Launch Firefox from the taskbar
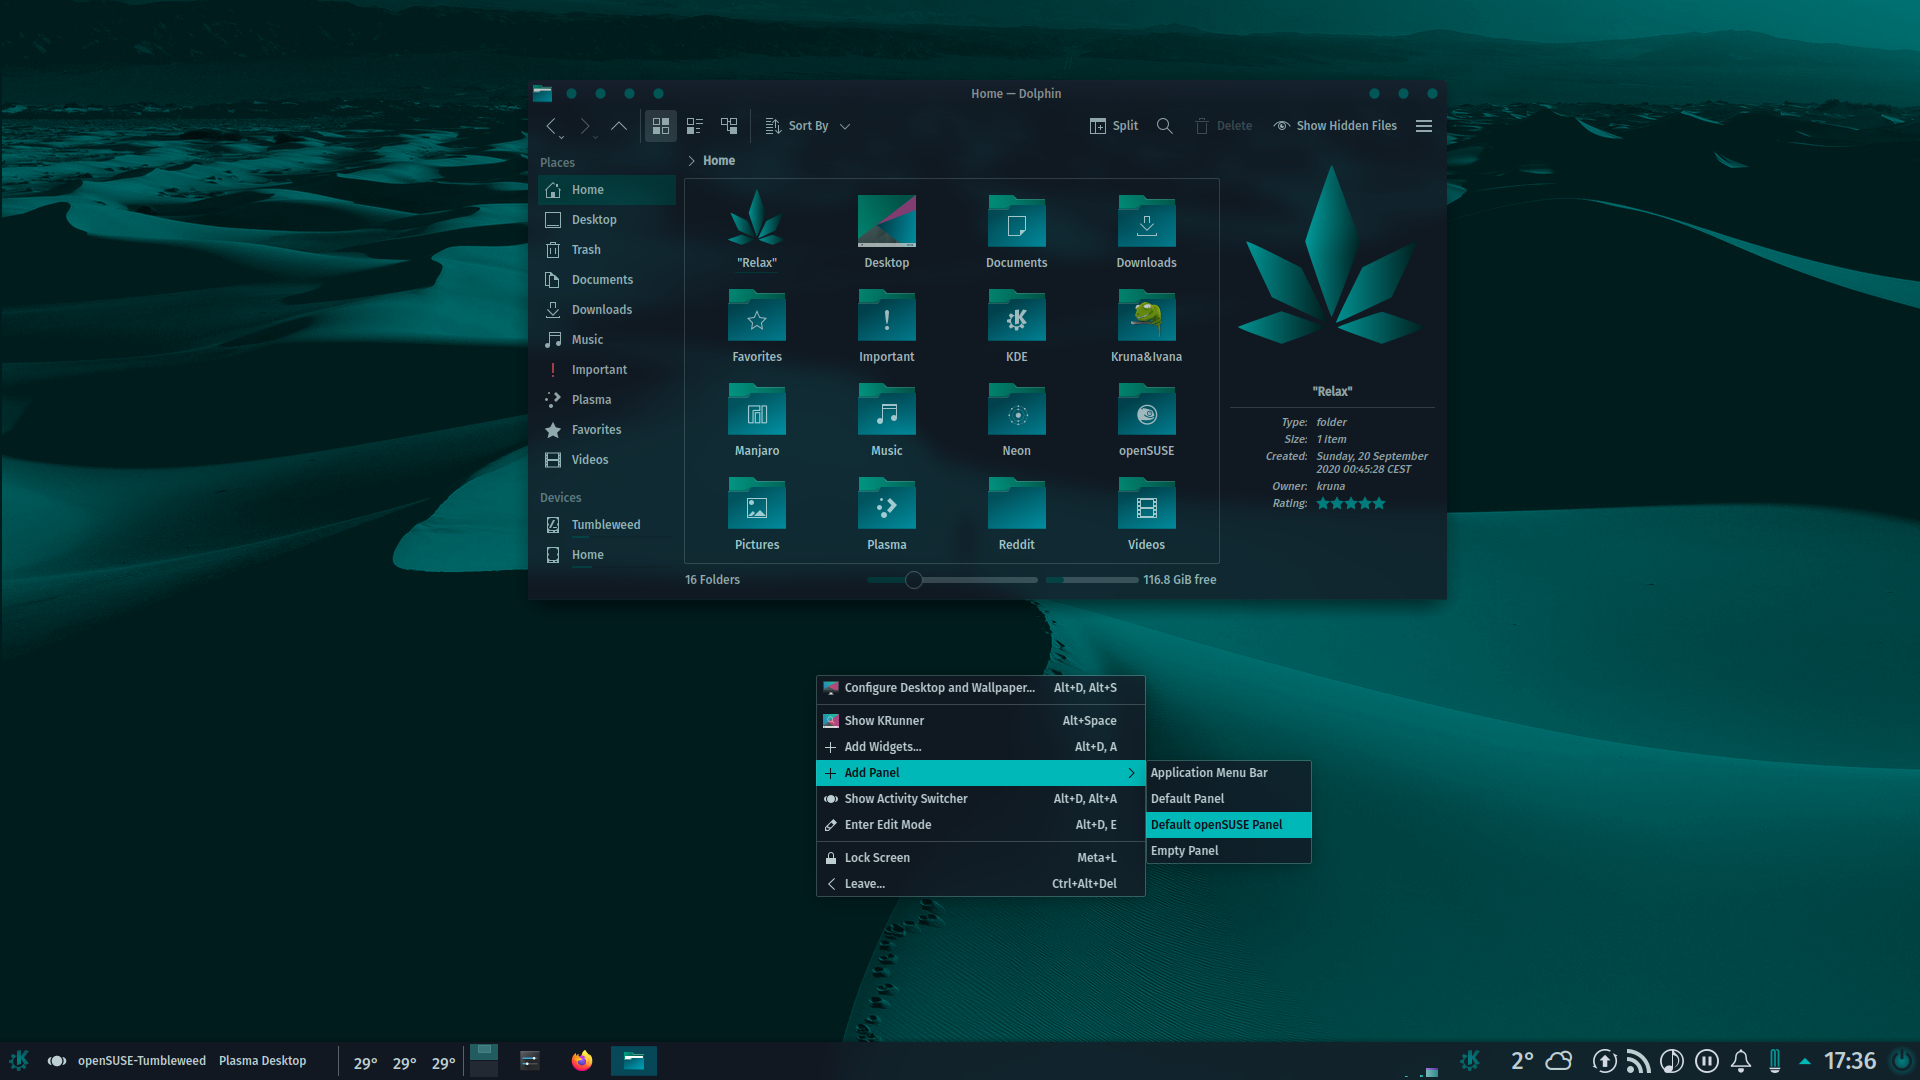1920x1080 pixels. tap(582, 1061)
